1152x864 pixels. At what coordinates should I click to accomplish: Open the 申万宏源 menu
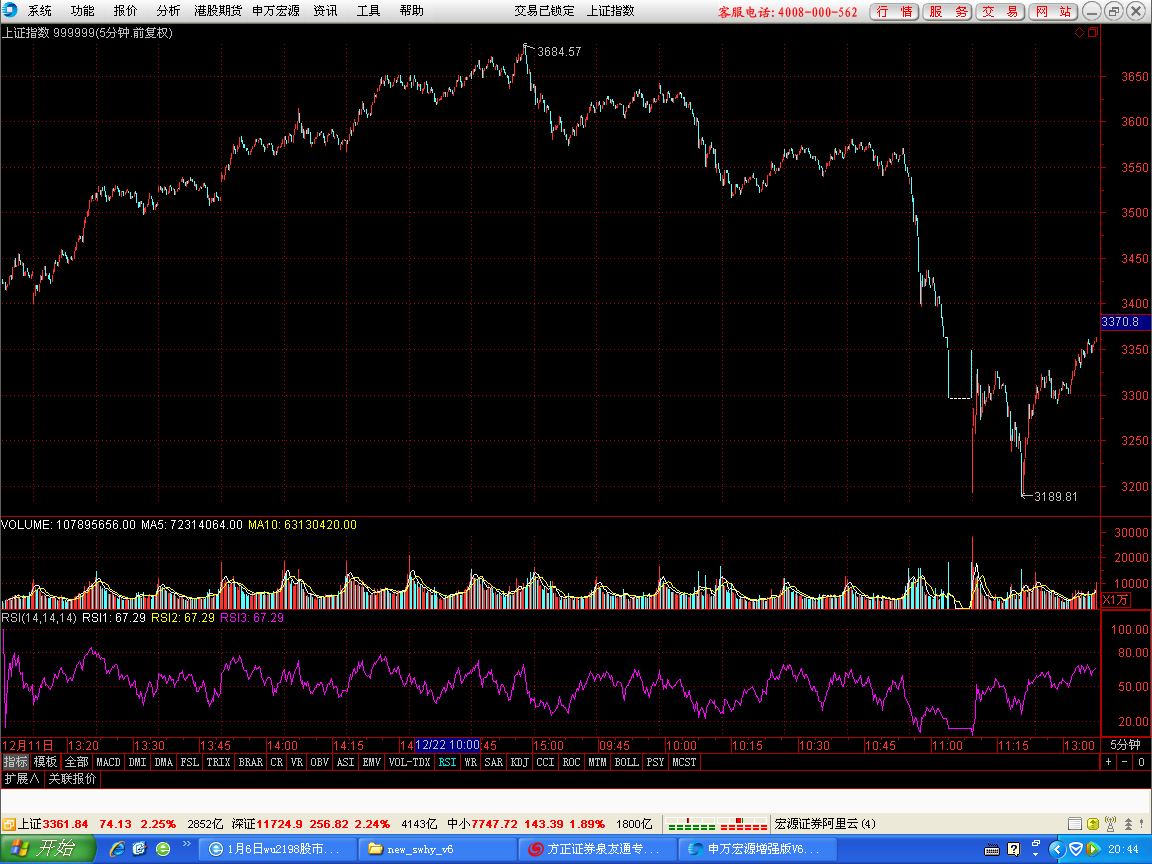276,11
